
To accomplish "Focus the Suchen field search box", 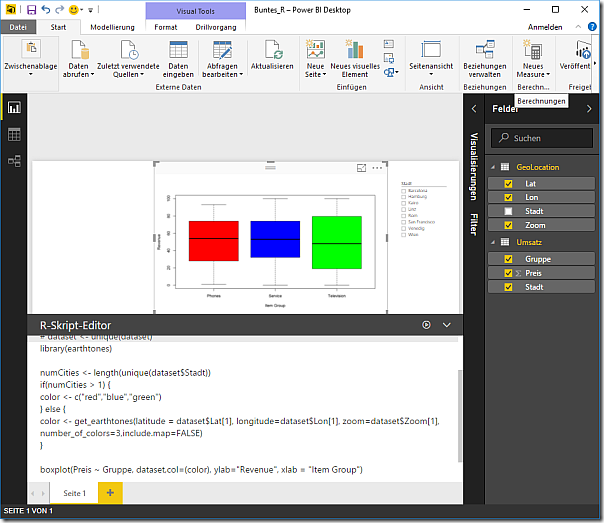I will pos(542,138).
